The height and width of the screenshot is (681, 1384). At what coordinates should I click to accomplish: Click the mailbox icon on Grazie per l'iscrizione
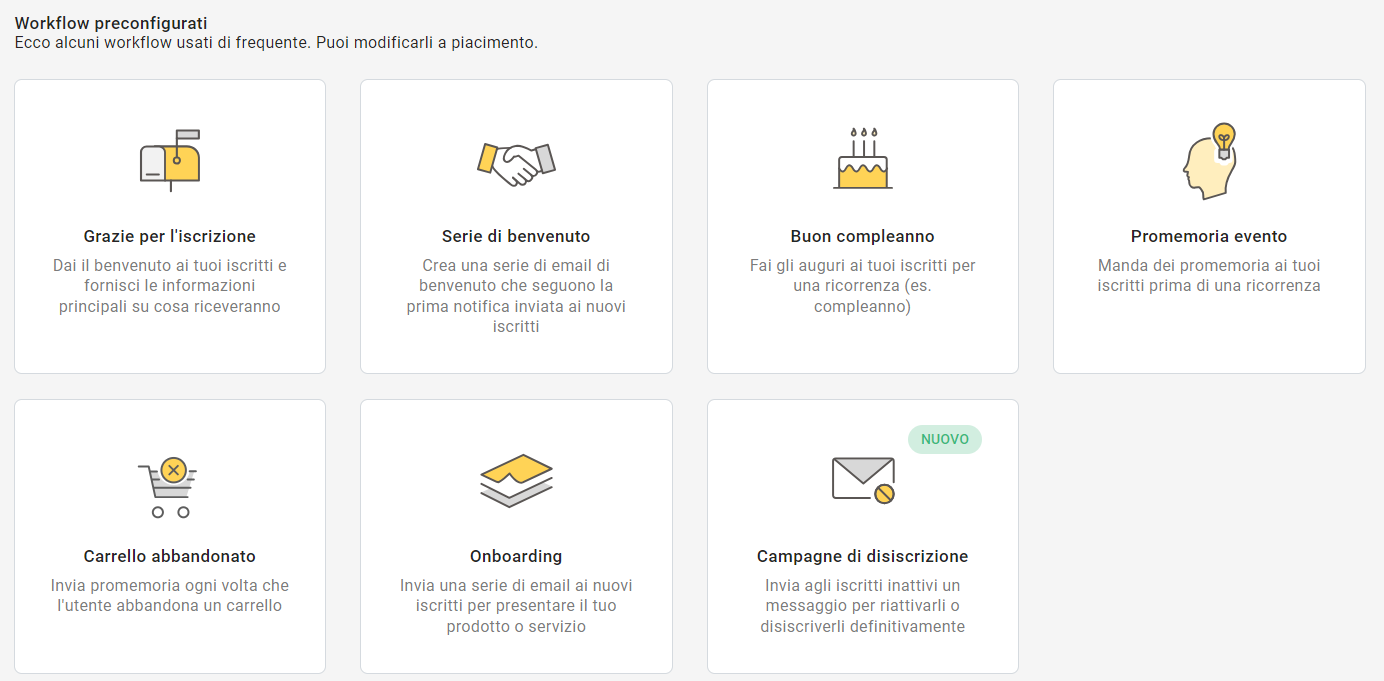coord(168,160)
